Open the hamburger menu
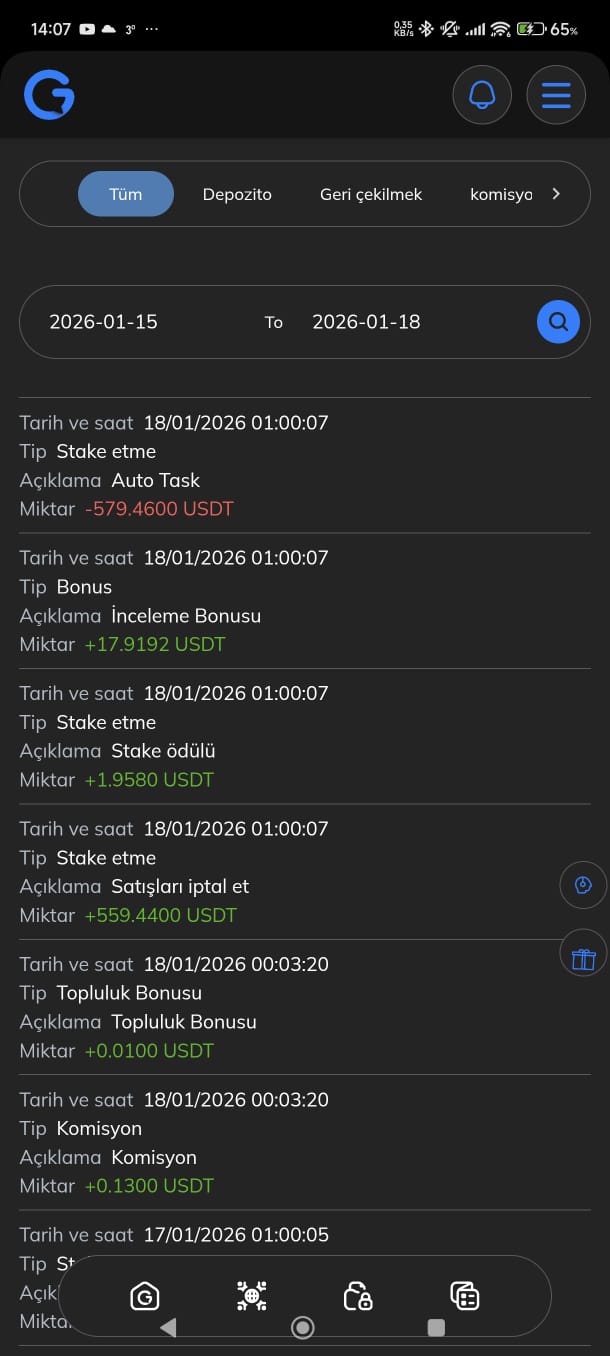 [x=556, y=95]
